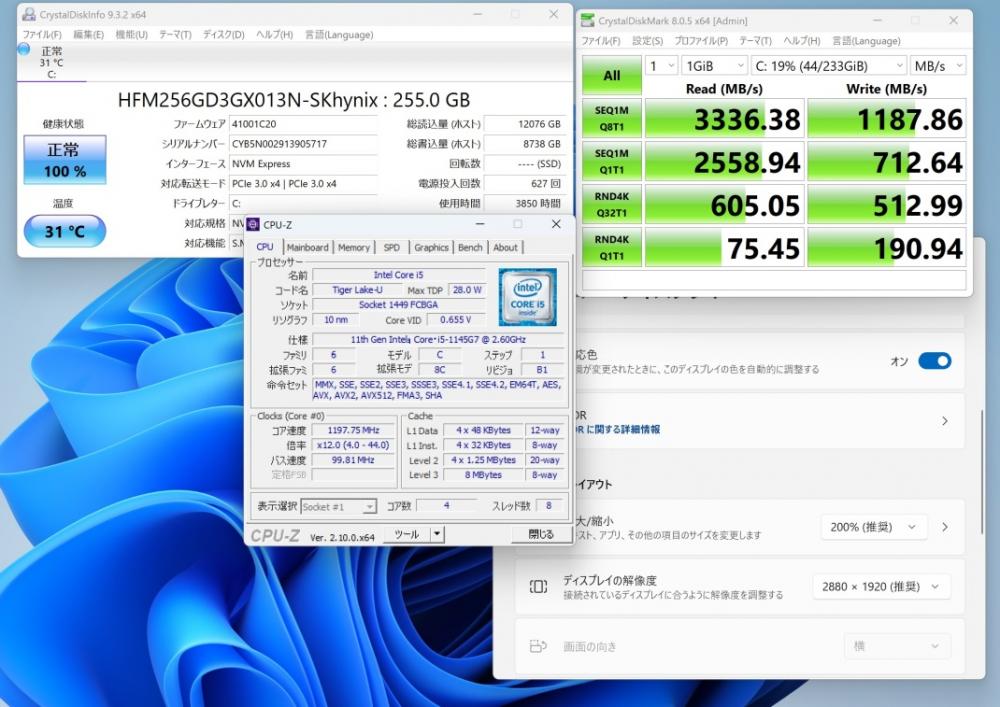The height and width of the screenshot is (707, 1000).
Task: Click the ツール button in CPU-Z
Action: [x=407, y=534]
